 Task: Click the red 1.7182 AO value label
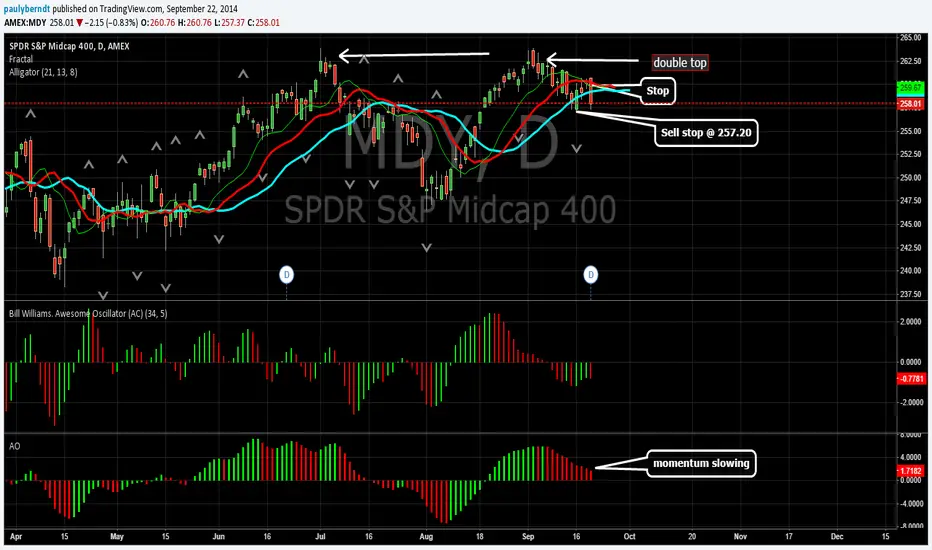[911, 471]
